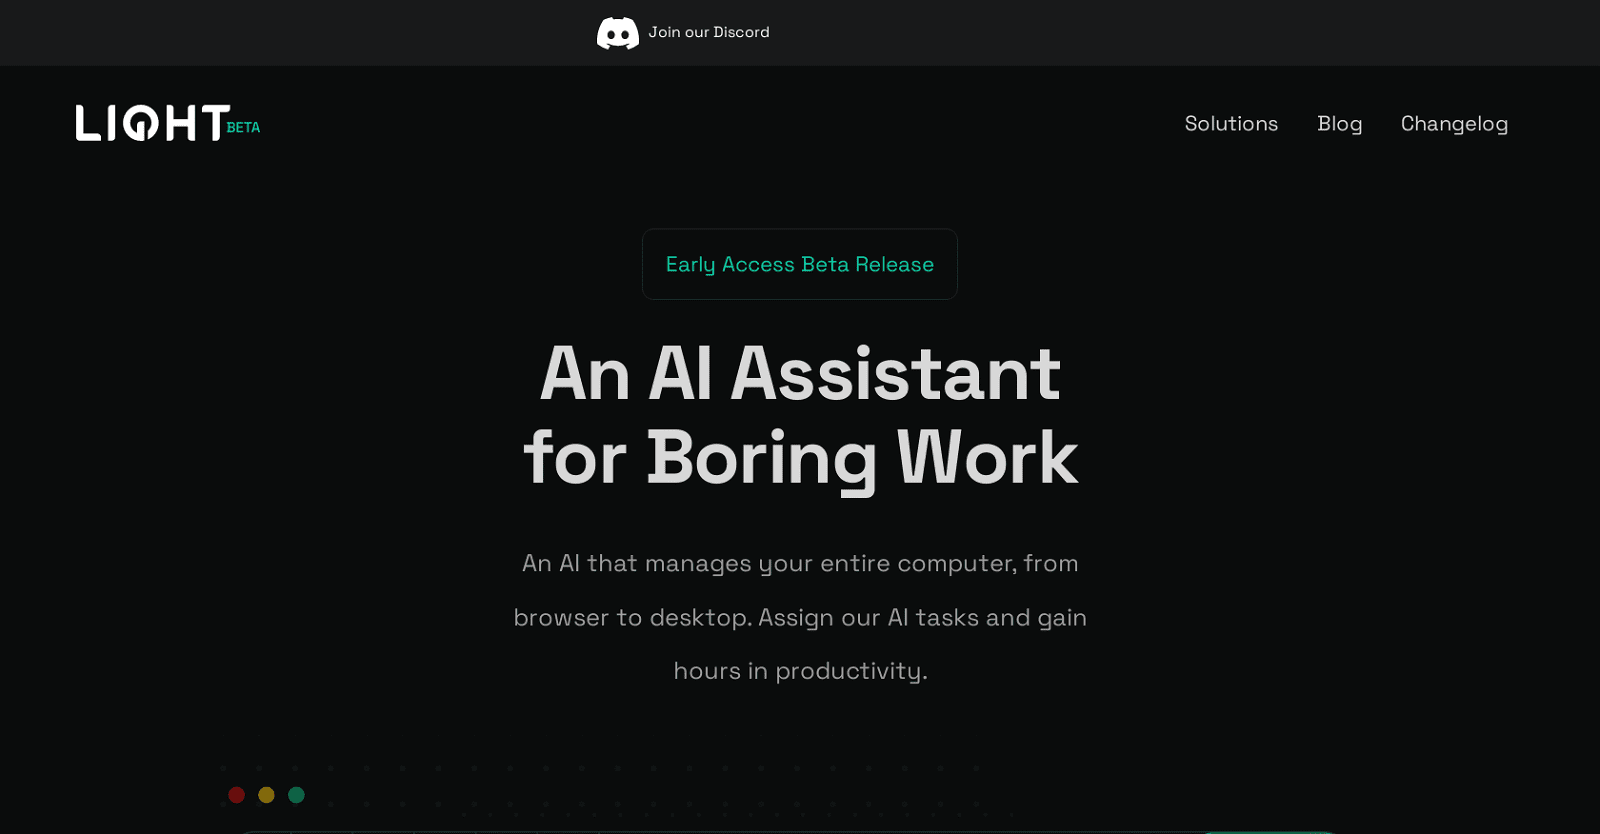Viewport: 1600px width, 834px height.
Task: Click the green dot in preview window
Action: point(296,795)
